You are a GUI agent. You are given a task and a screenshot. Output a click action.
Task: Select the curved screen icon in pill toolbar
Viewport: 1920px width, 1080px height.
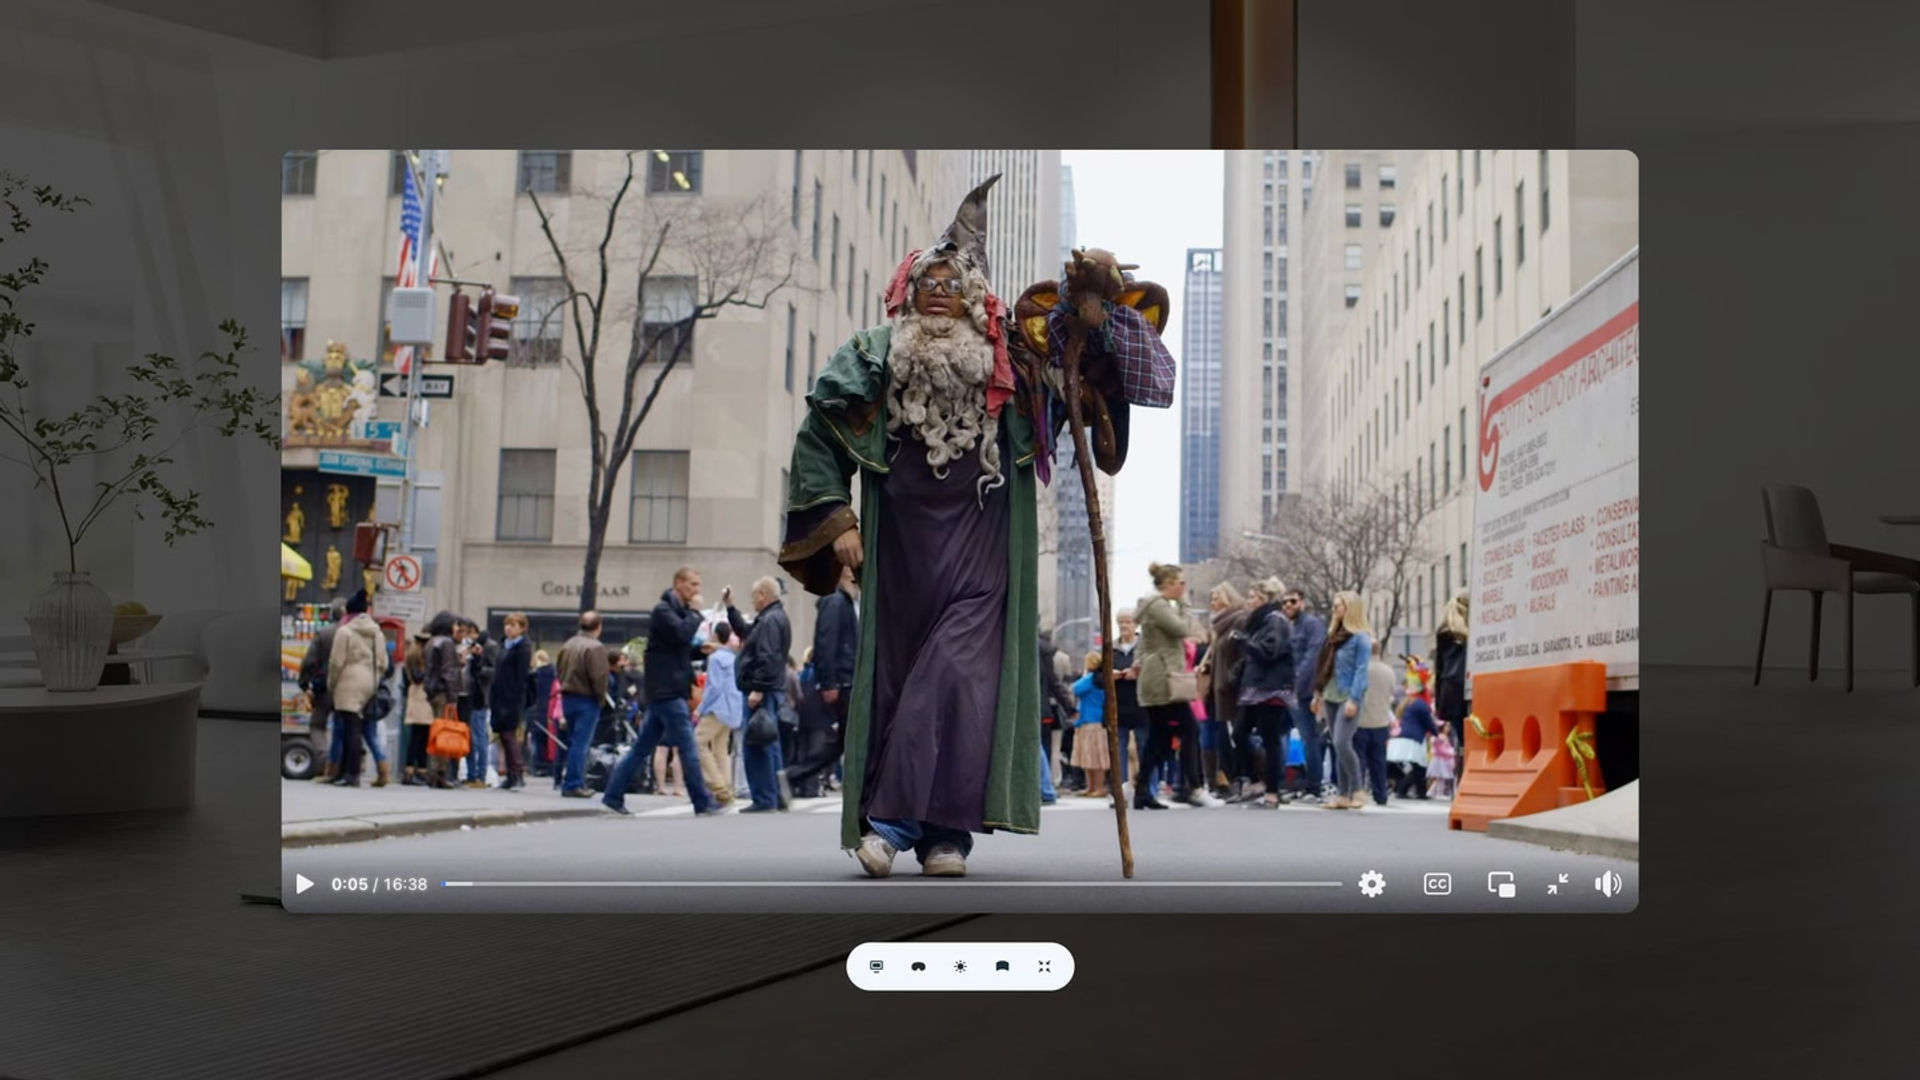pyautogui.click(x=1002, y=967)
